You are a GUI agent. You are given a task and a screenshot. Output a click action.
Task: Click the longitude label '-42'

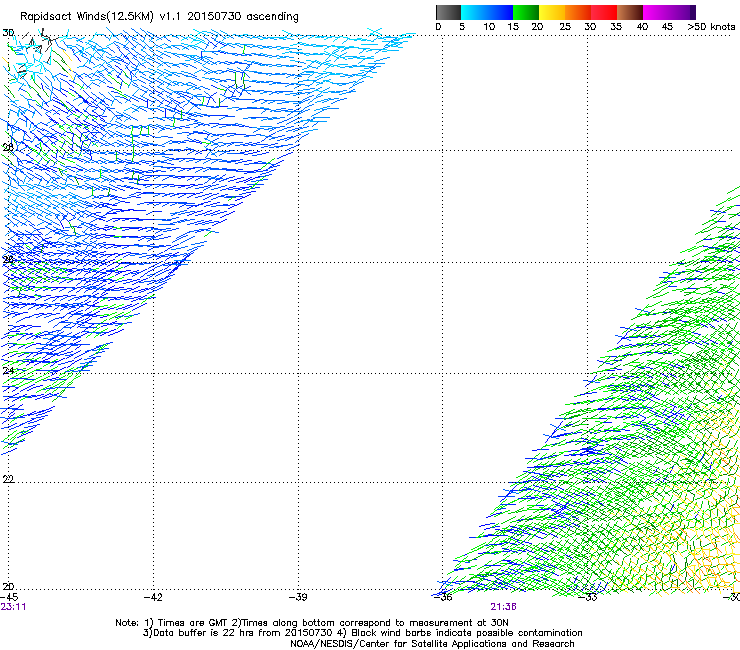[x=153, y=597]
